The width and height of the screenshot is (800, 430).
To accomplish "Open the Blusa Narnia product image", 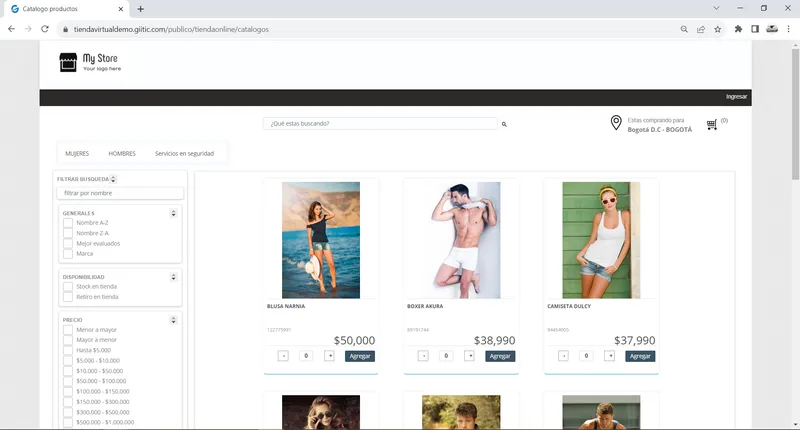I will click(321, 240).
